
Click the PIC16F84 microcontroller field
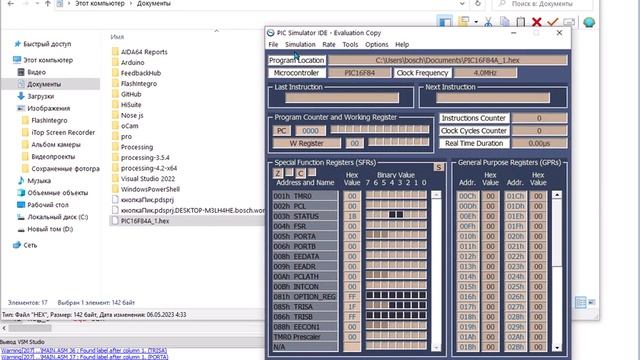[360, 73]
